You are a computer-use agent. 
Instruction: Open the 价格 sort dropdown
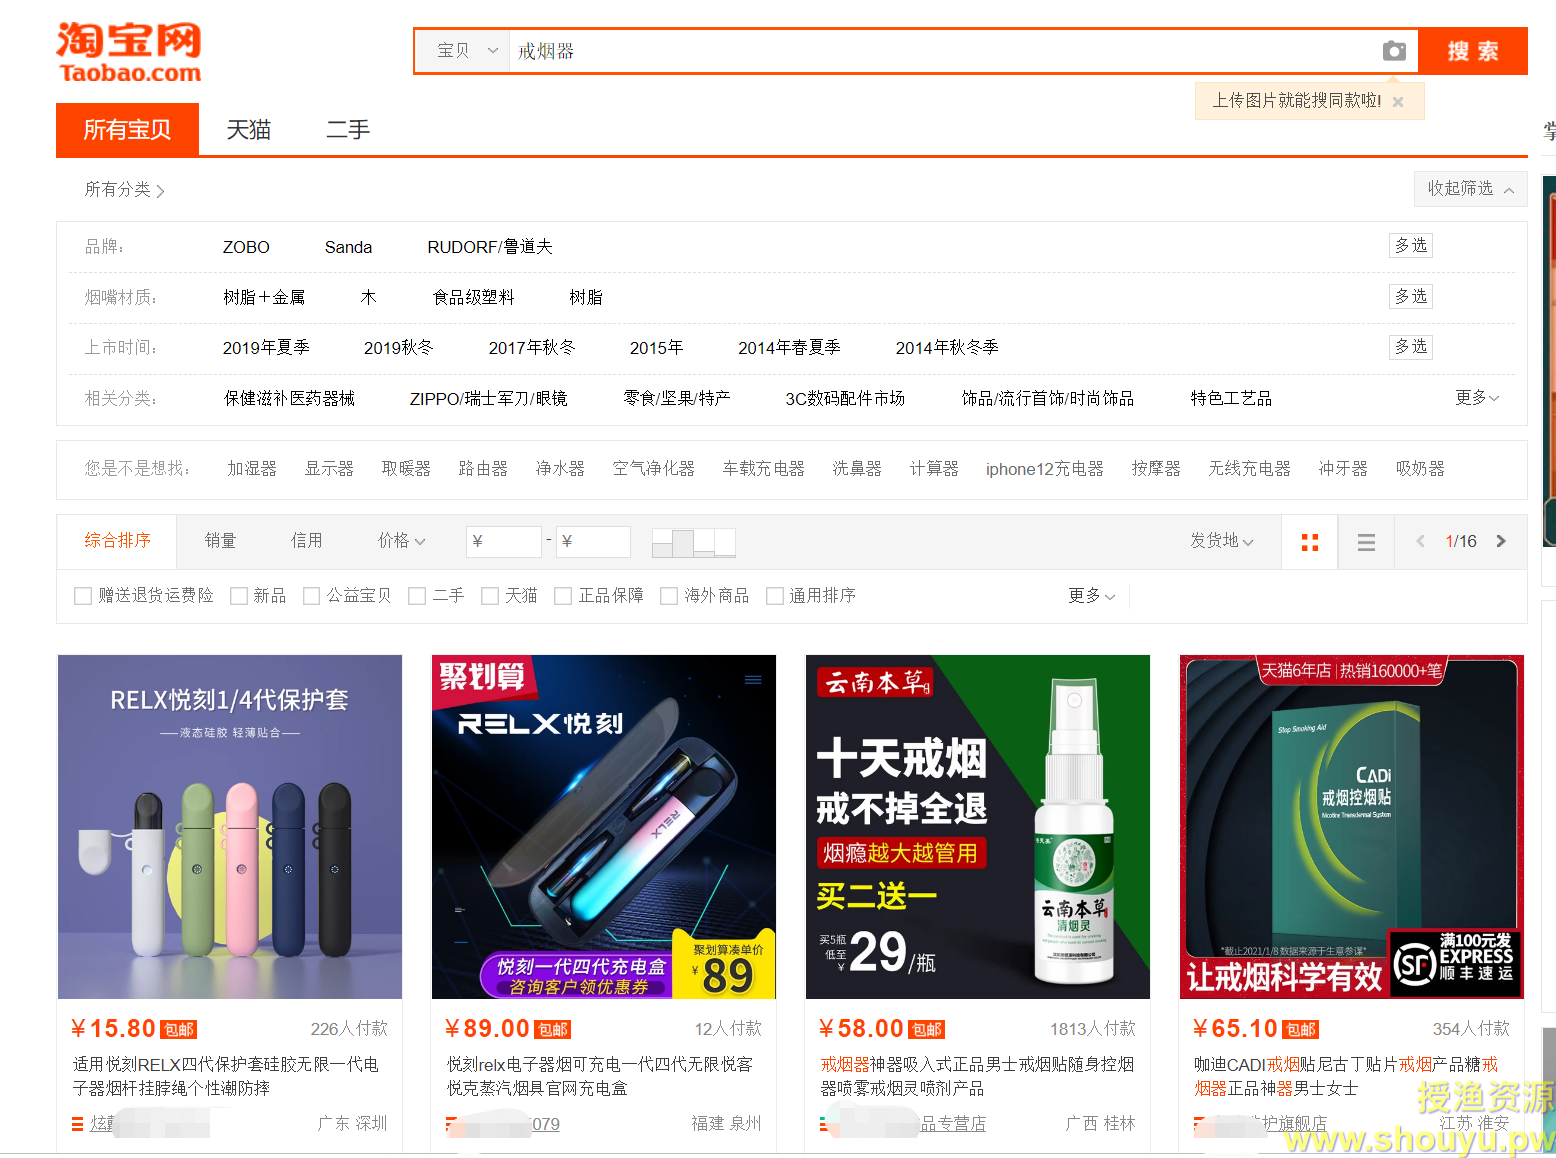click(401, 541)
